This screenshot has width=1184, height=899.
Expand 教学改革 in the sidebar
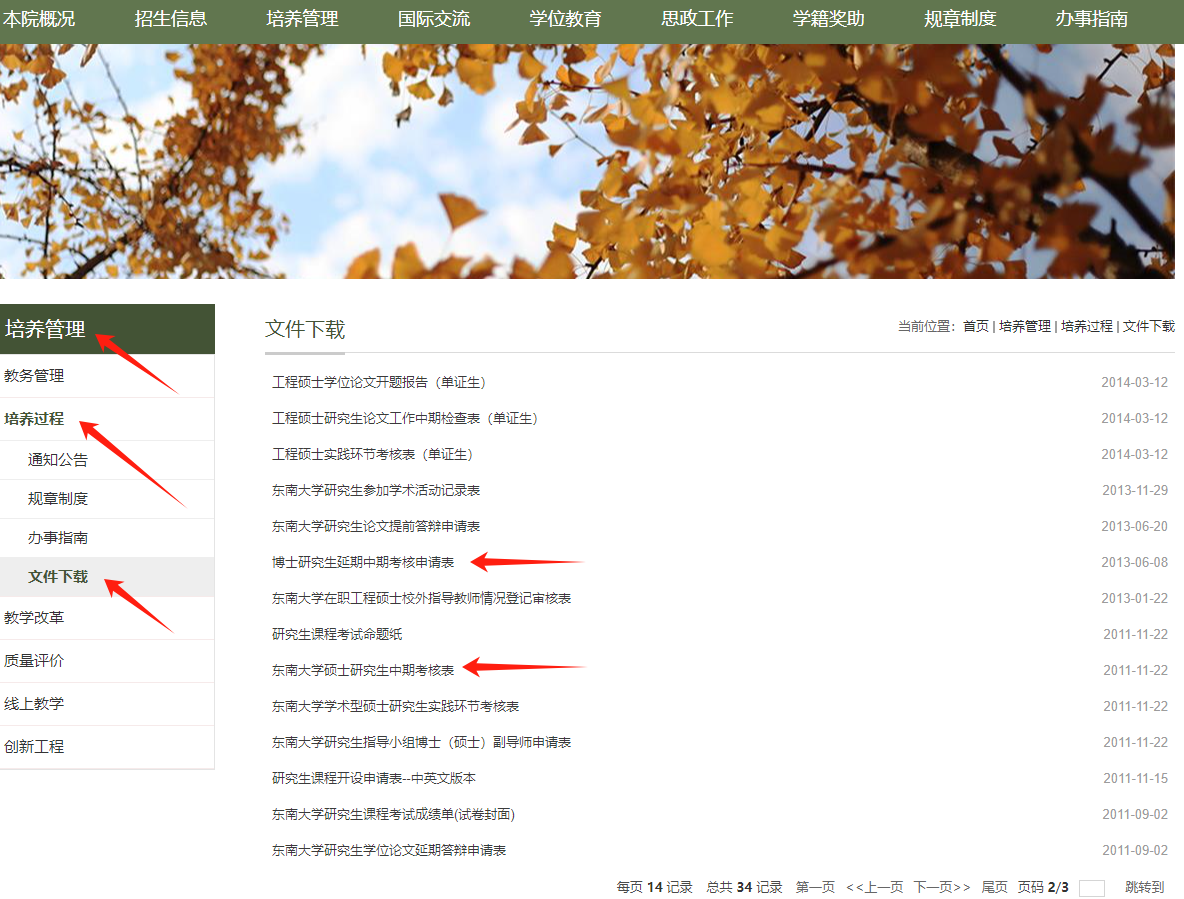tap(34, 618)
